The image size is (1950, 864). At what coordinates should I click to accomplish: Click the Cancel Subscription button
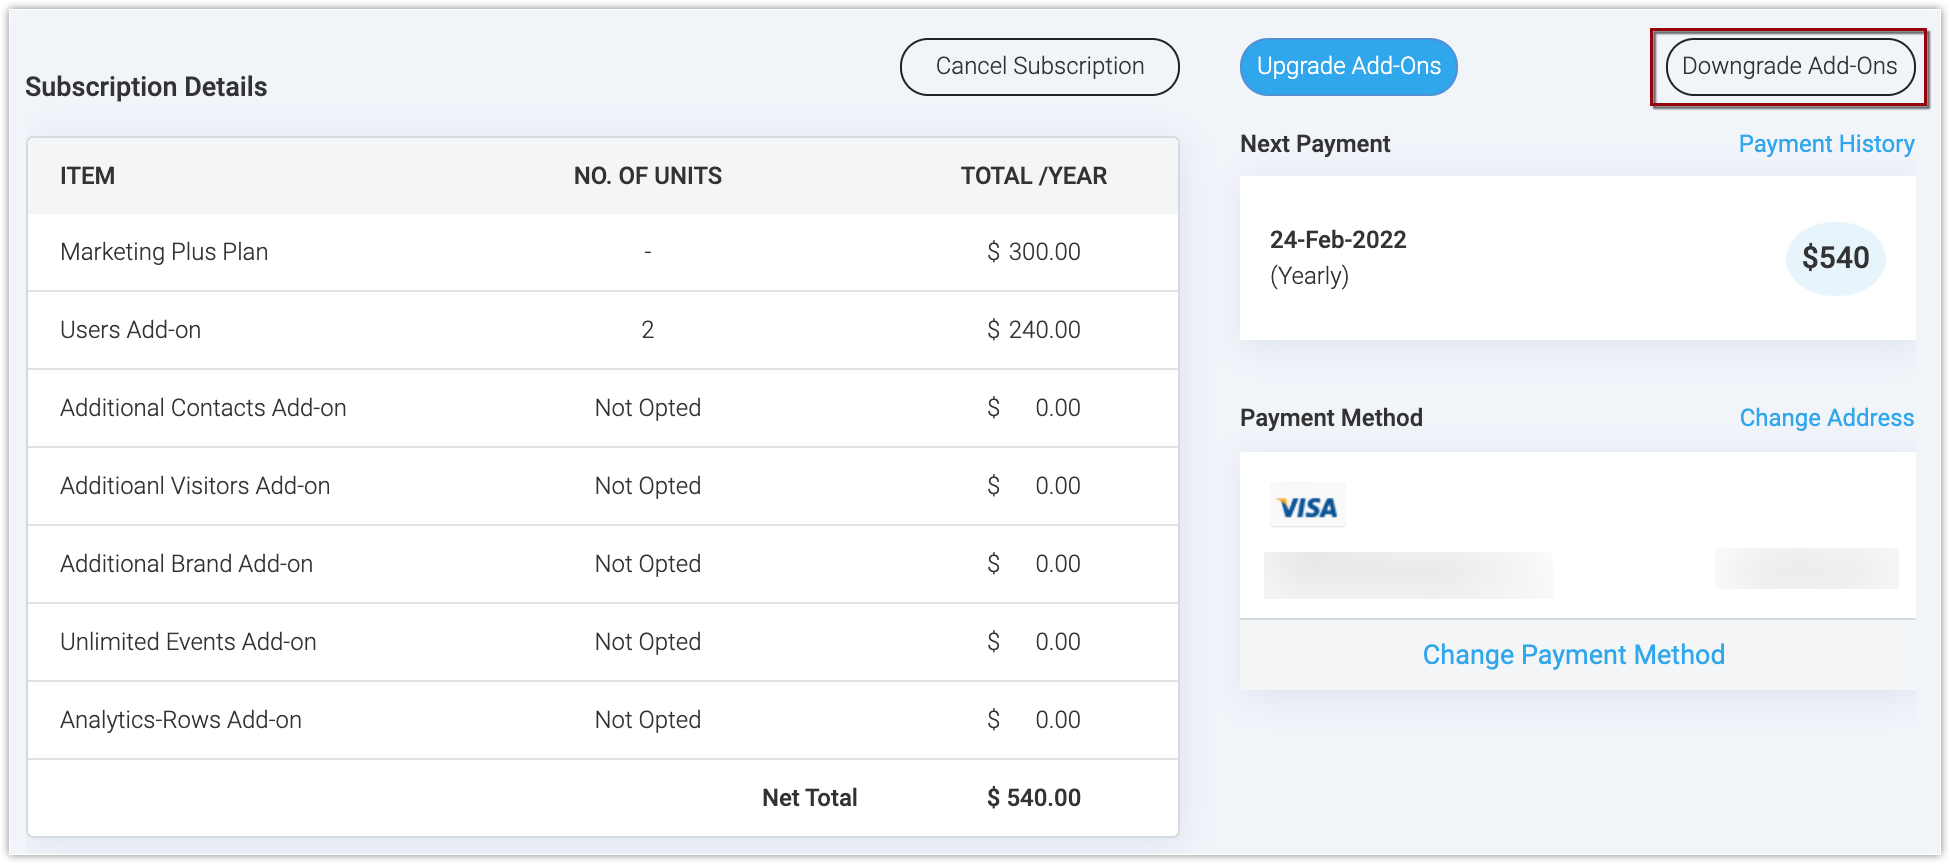click(1039, 67)
